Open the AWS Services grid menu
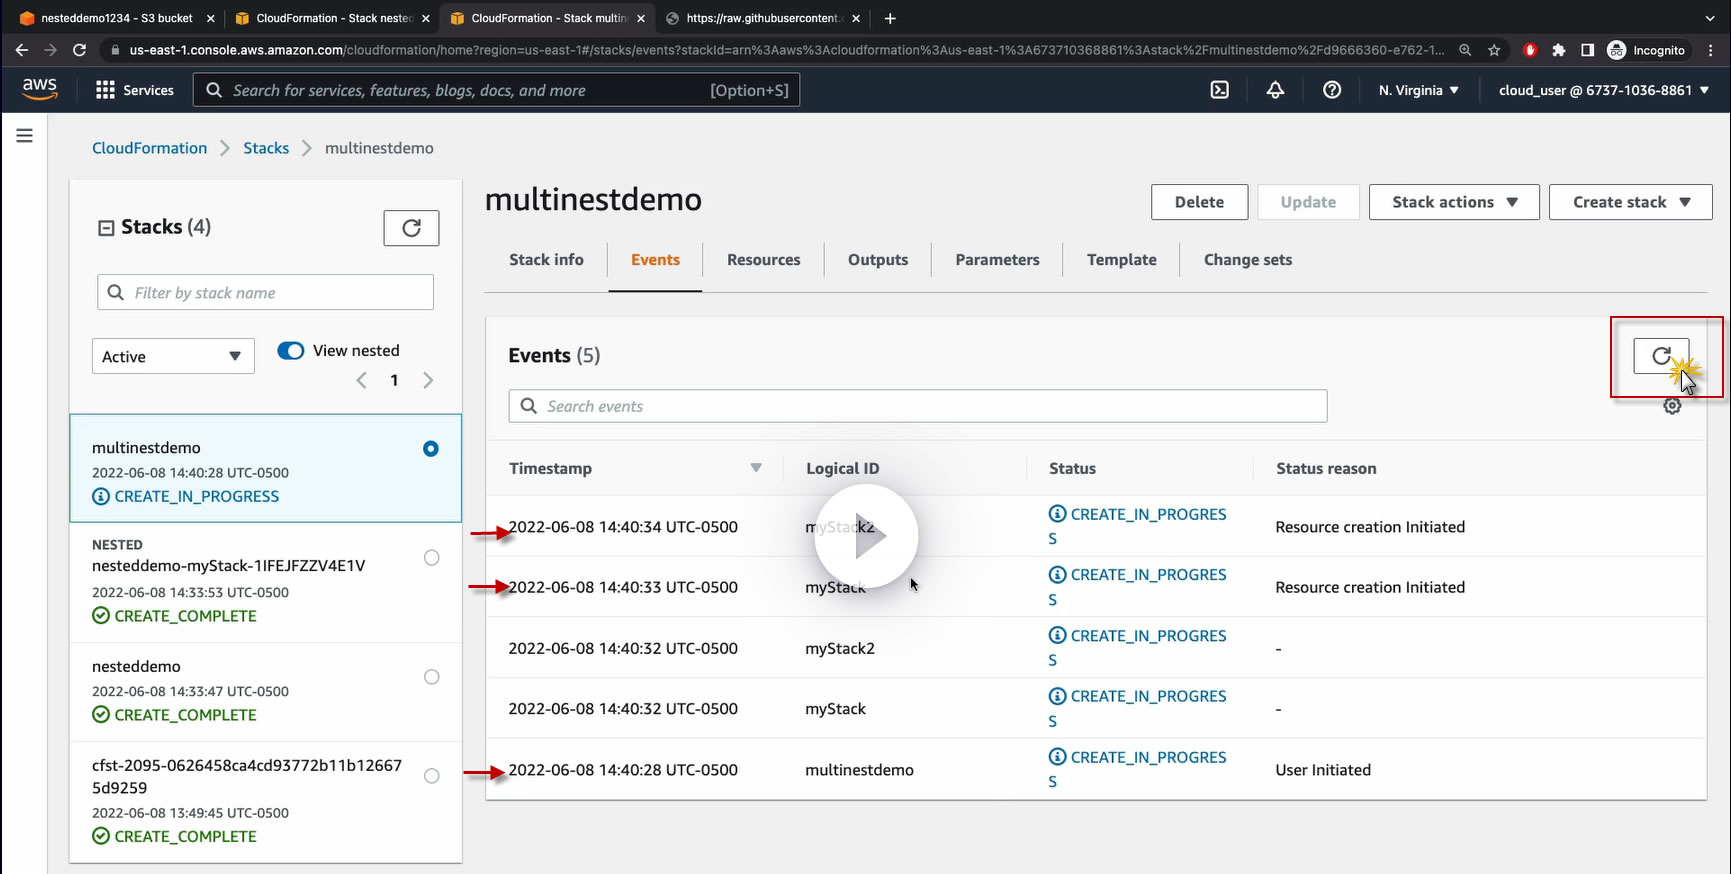1731x874 pixels. pyautogui.click(x=134, y=90)
